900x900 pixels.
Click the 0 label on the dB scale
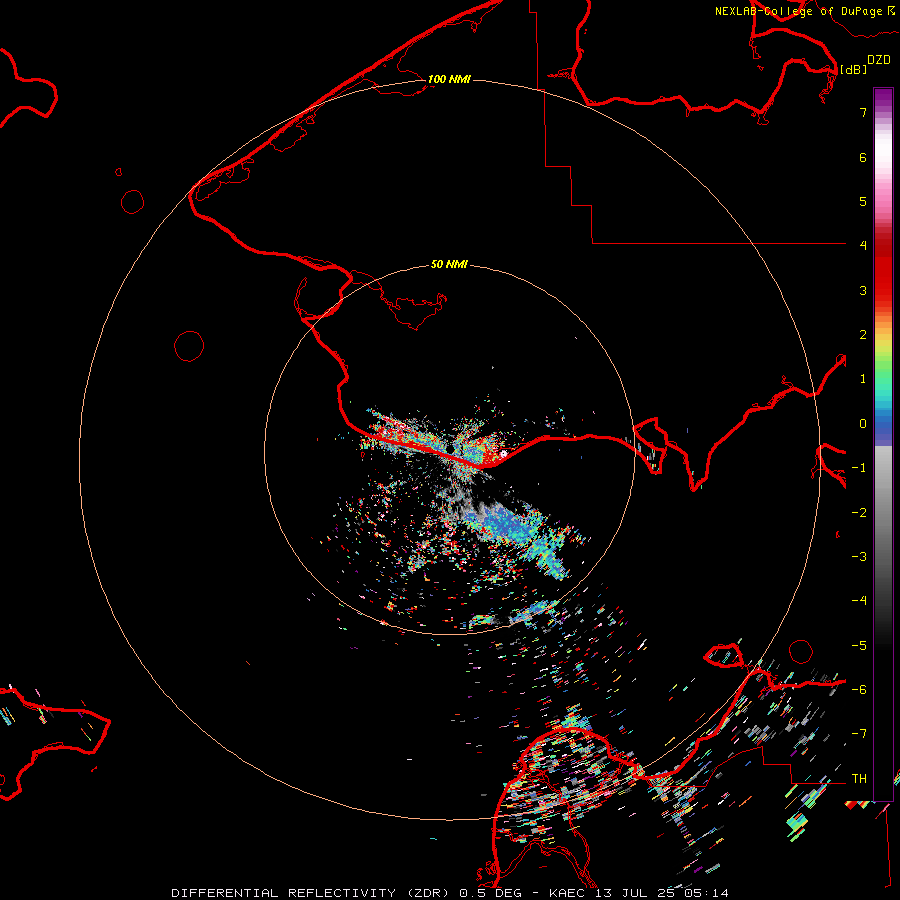[x=863, y=424]
